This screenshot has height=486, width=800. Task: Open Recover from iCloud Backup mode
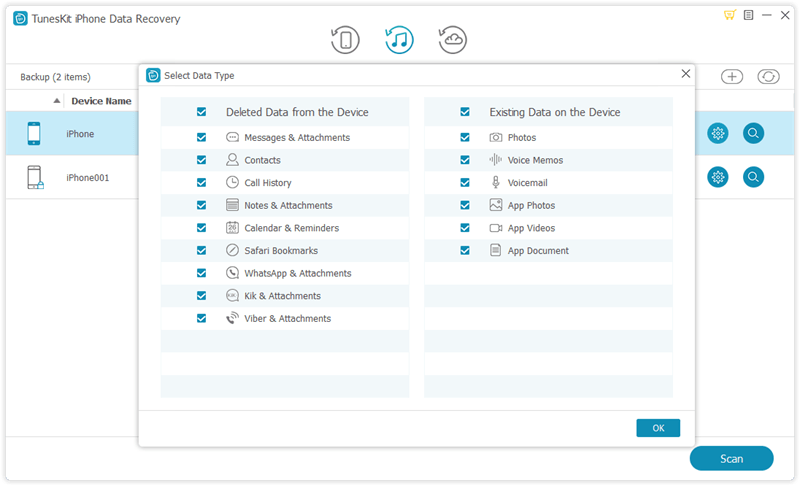pyautogui.click(x=453, y=40)
